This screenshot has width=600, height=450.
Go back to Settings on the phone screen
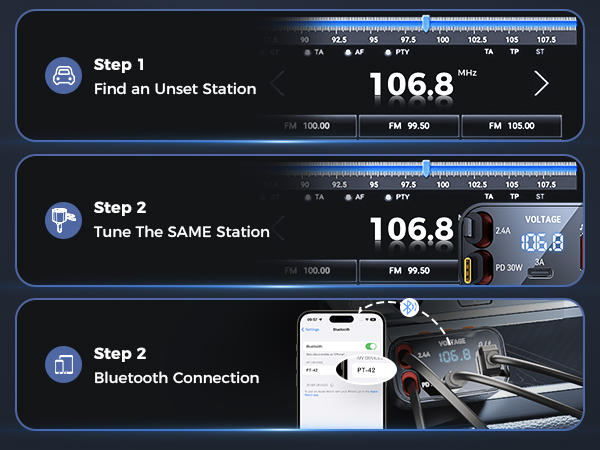click(x=311, y=329)
